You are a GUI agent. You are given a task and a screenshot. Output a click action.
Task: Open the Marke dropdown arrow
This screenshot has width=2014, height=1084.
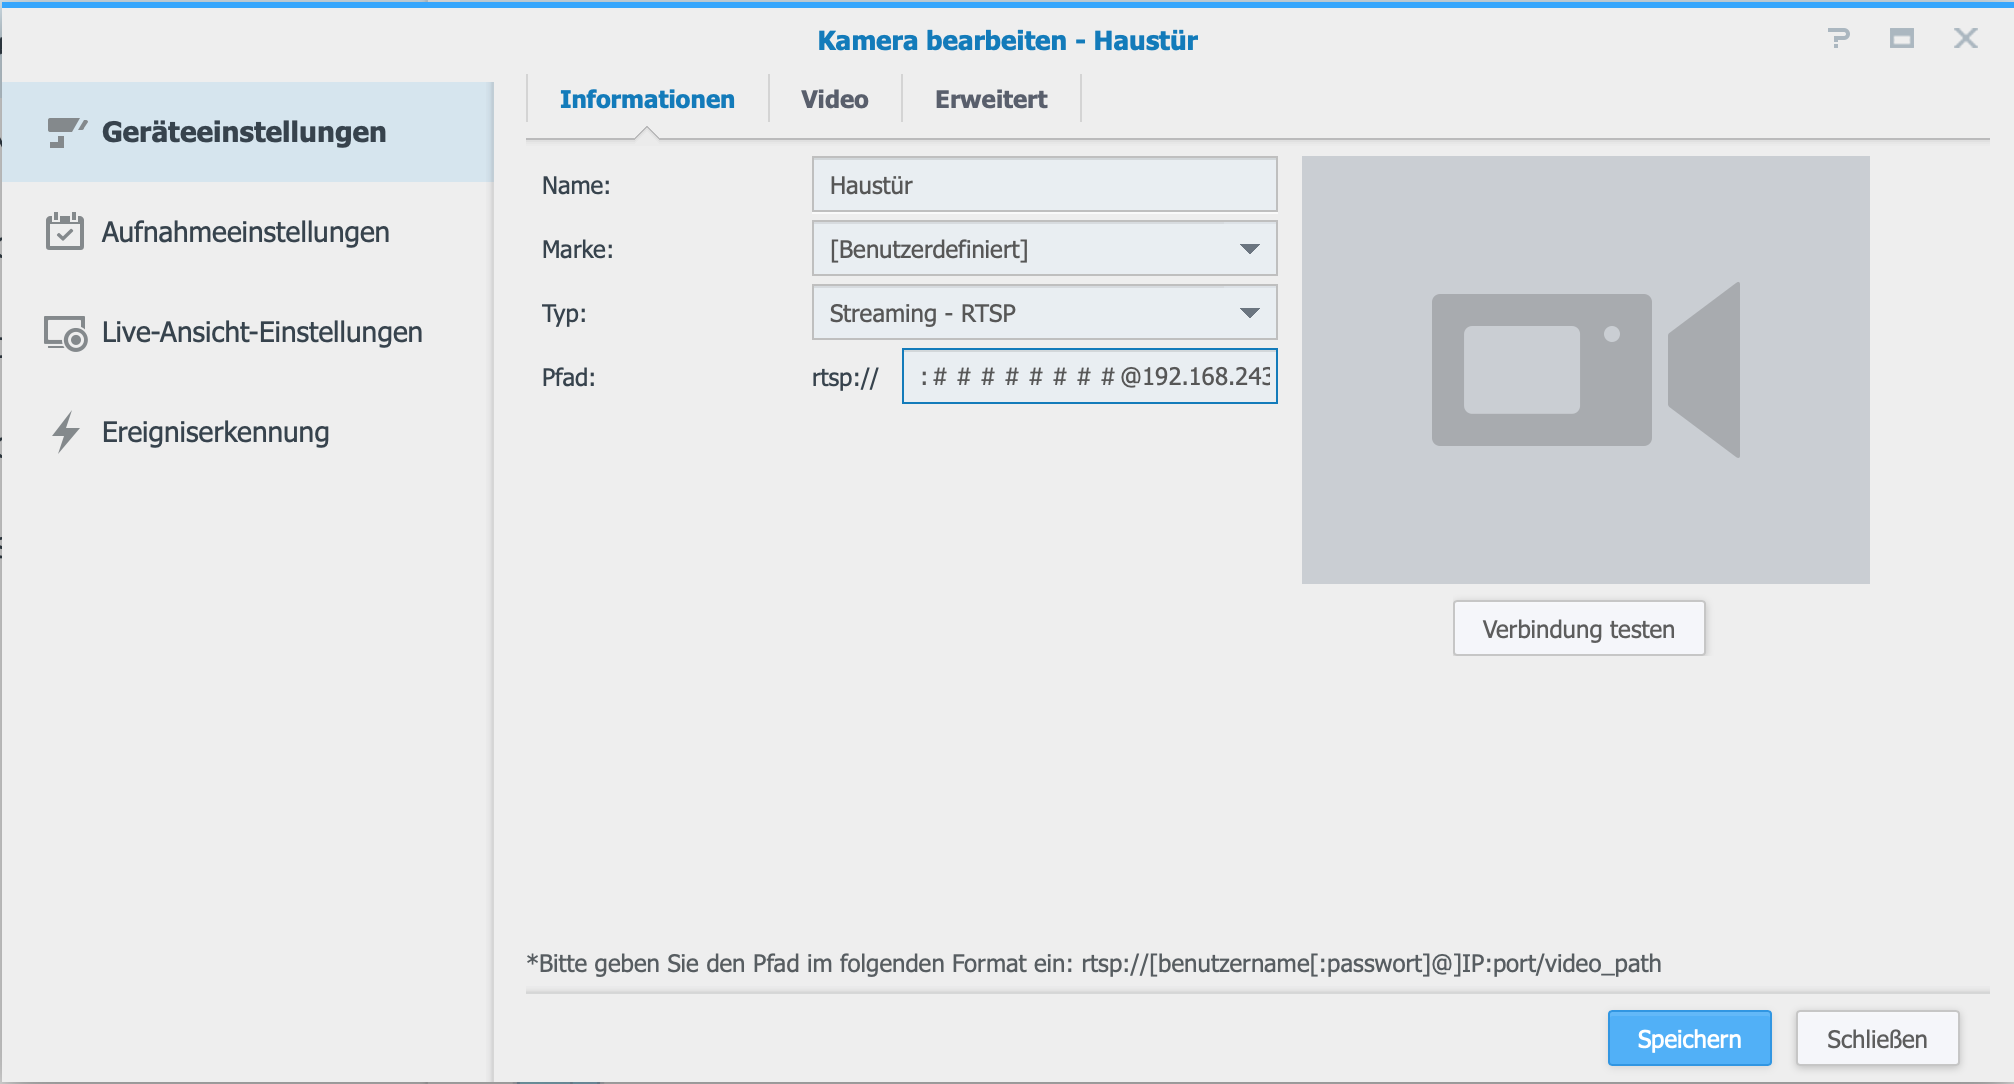(1249, 249)
